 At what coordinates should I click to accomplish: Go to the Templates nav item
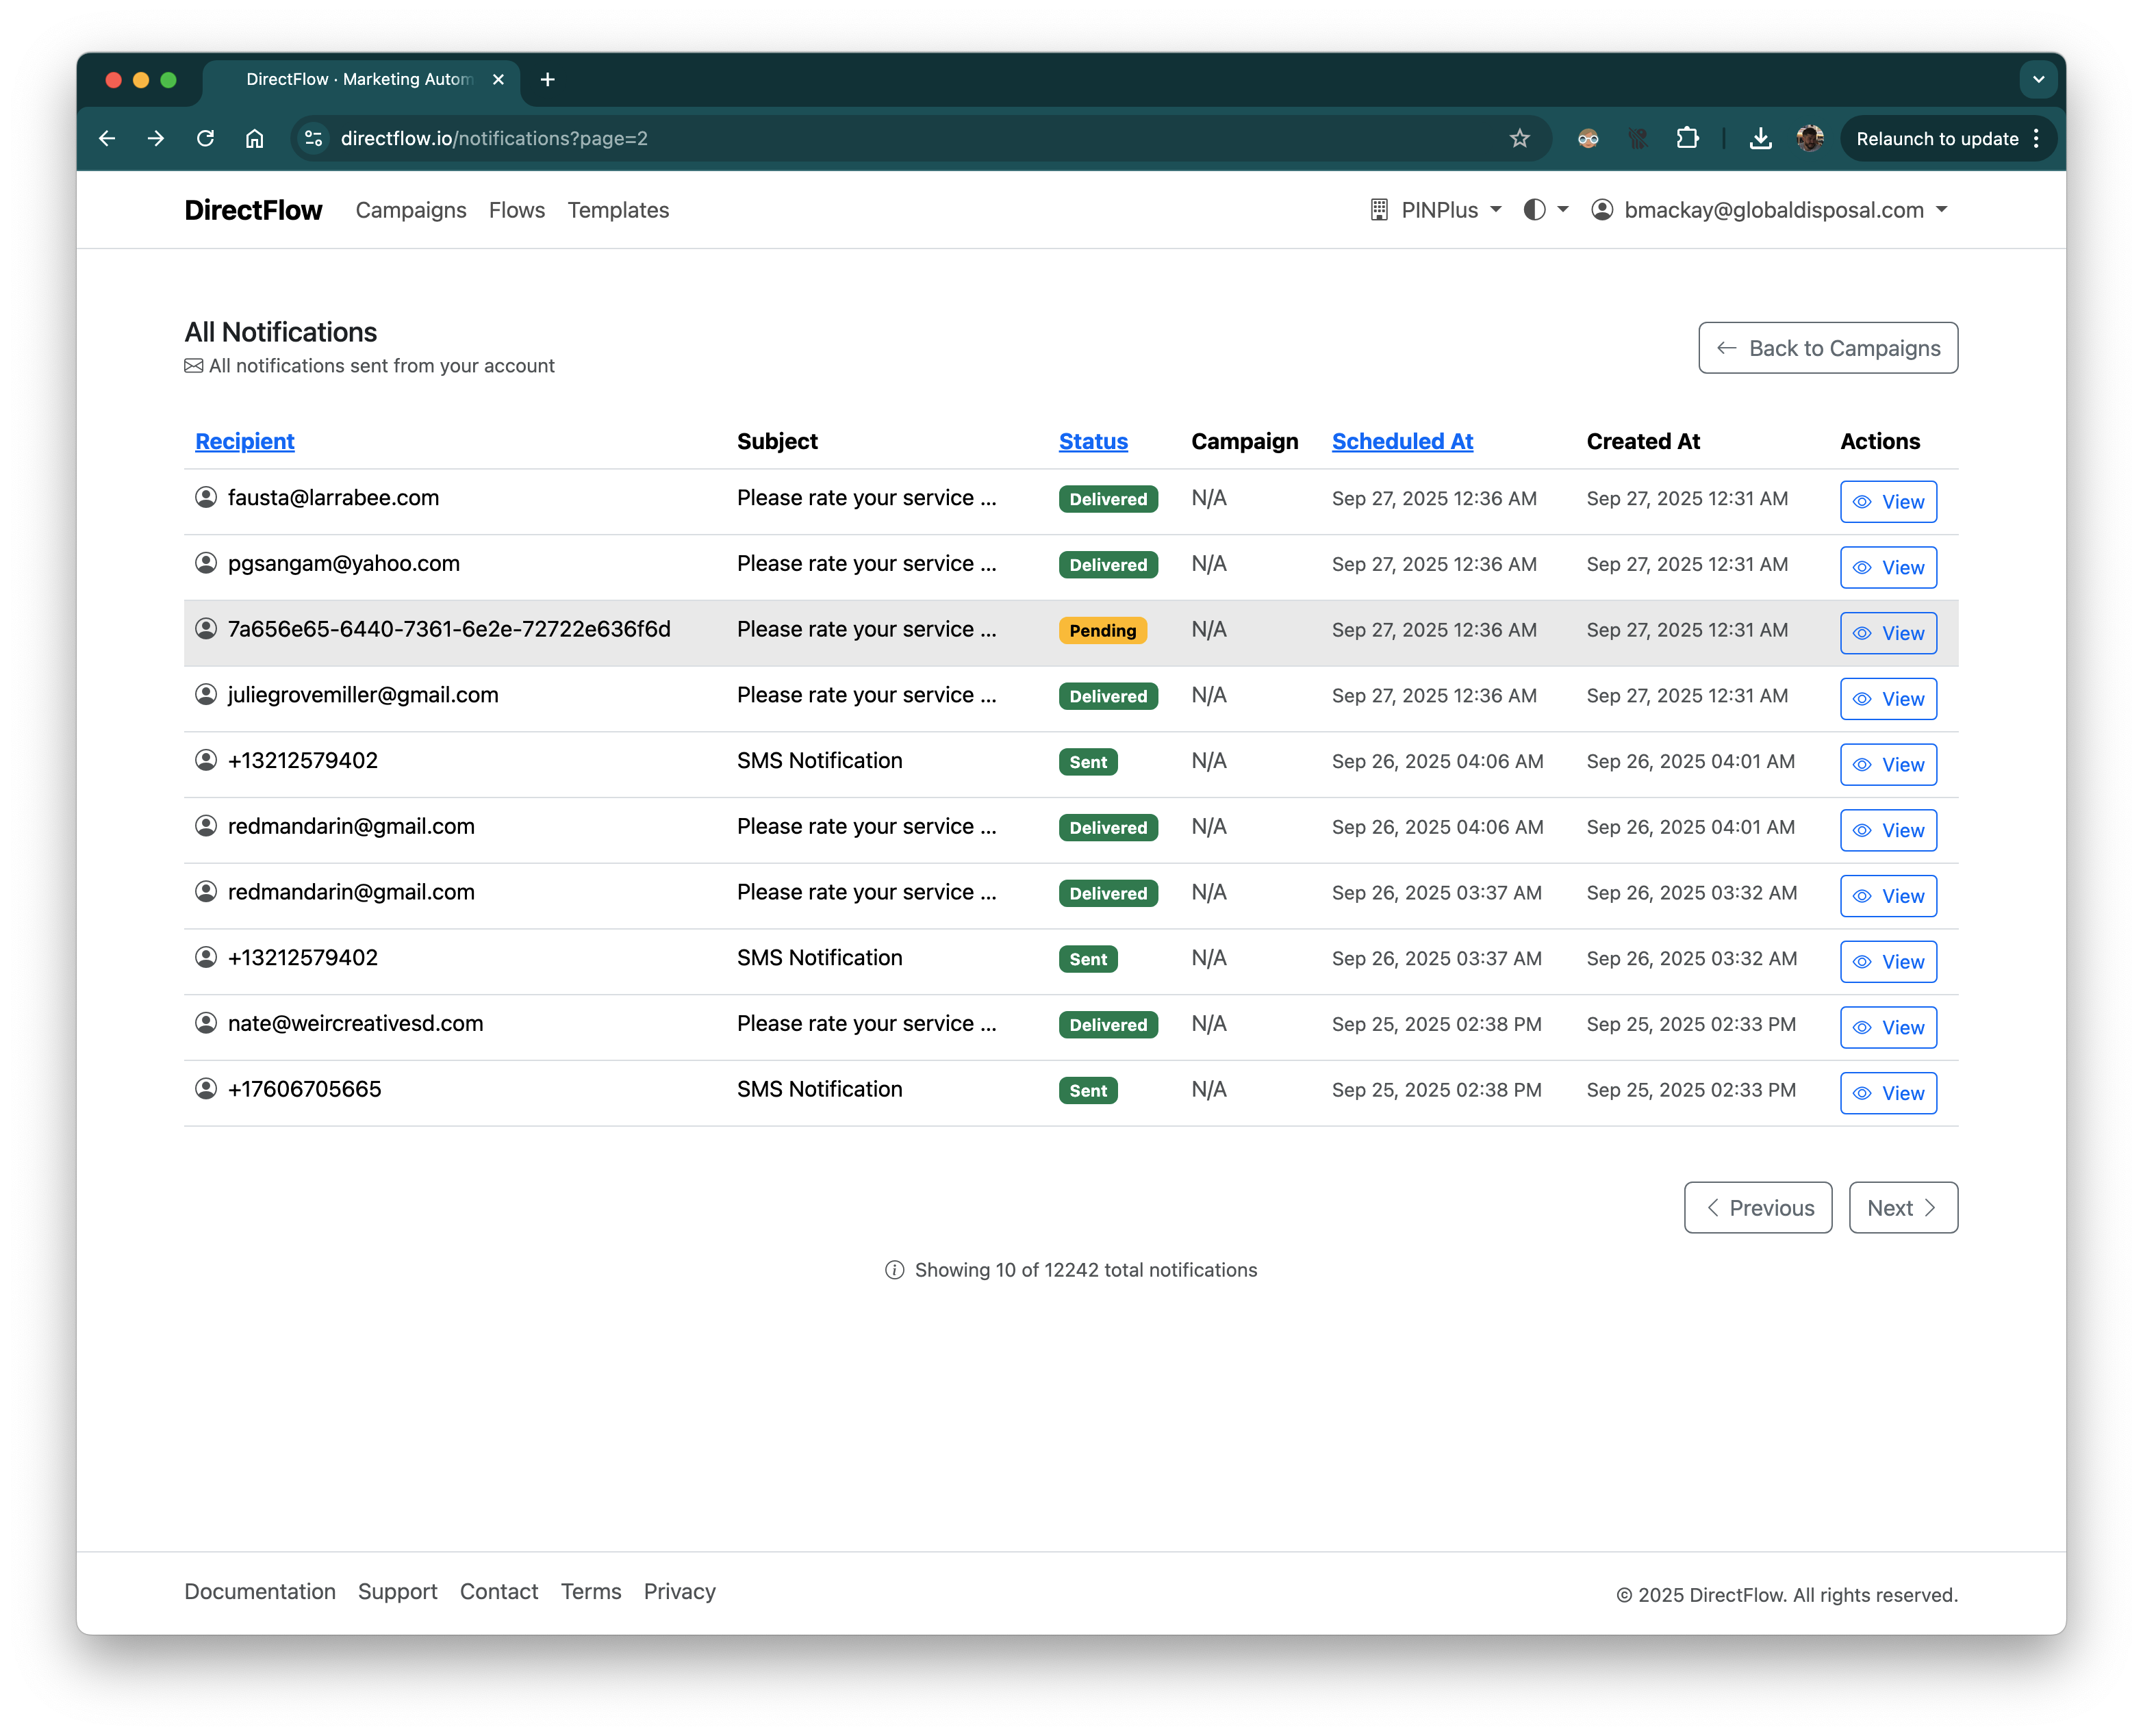click(x=618, y=211)
